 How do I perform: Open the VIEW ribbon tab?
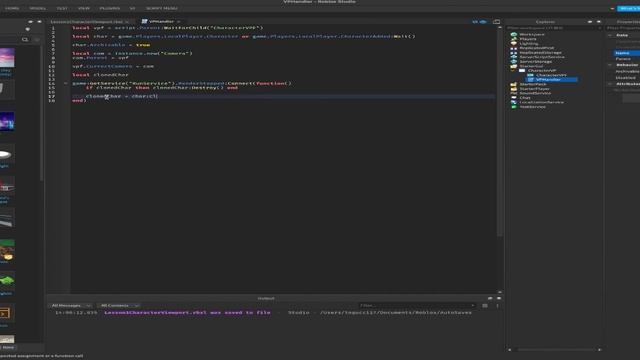tap(84, 8)
